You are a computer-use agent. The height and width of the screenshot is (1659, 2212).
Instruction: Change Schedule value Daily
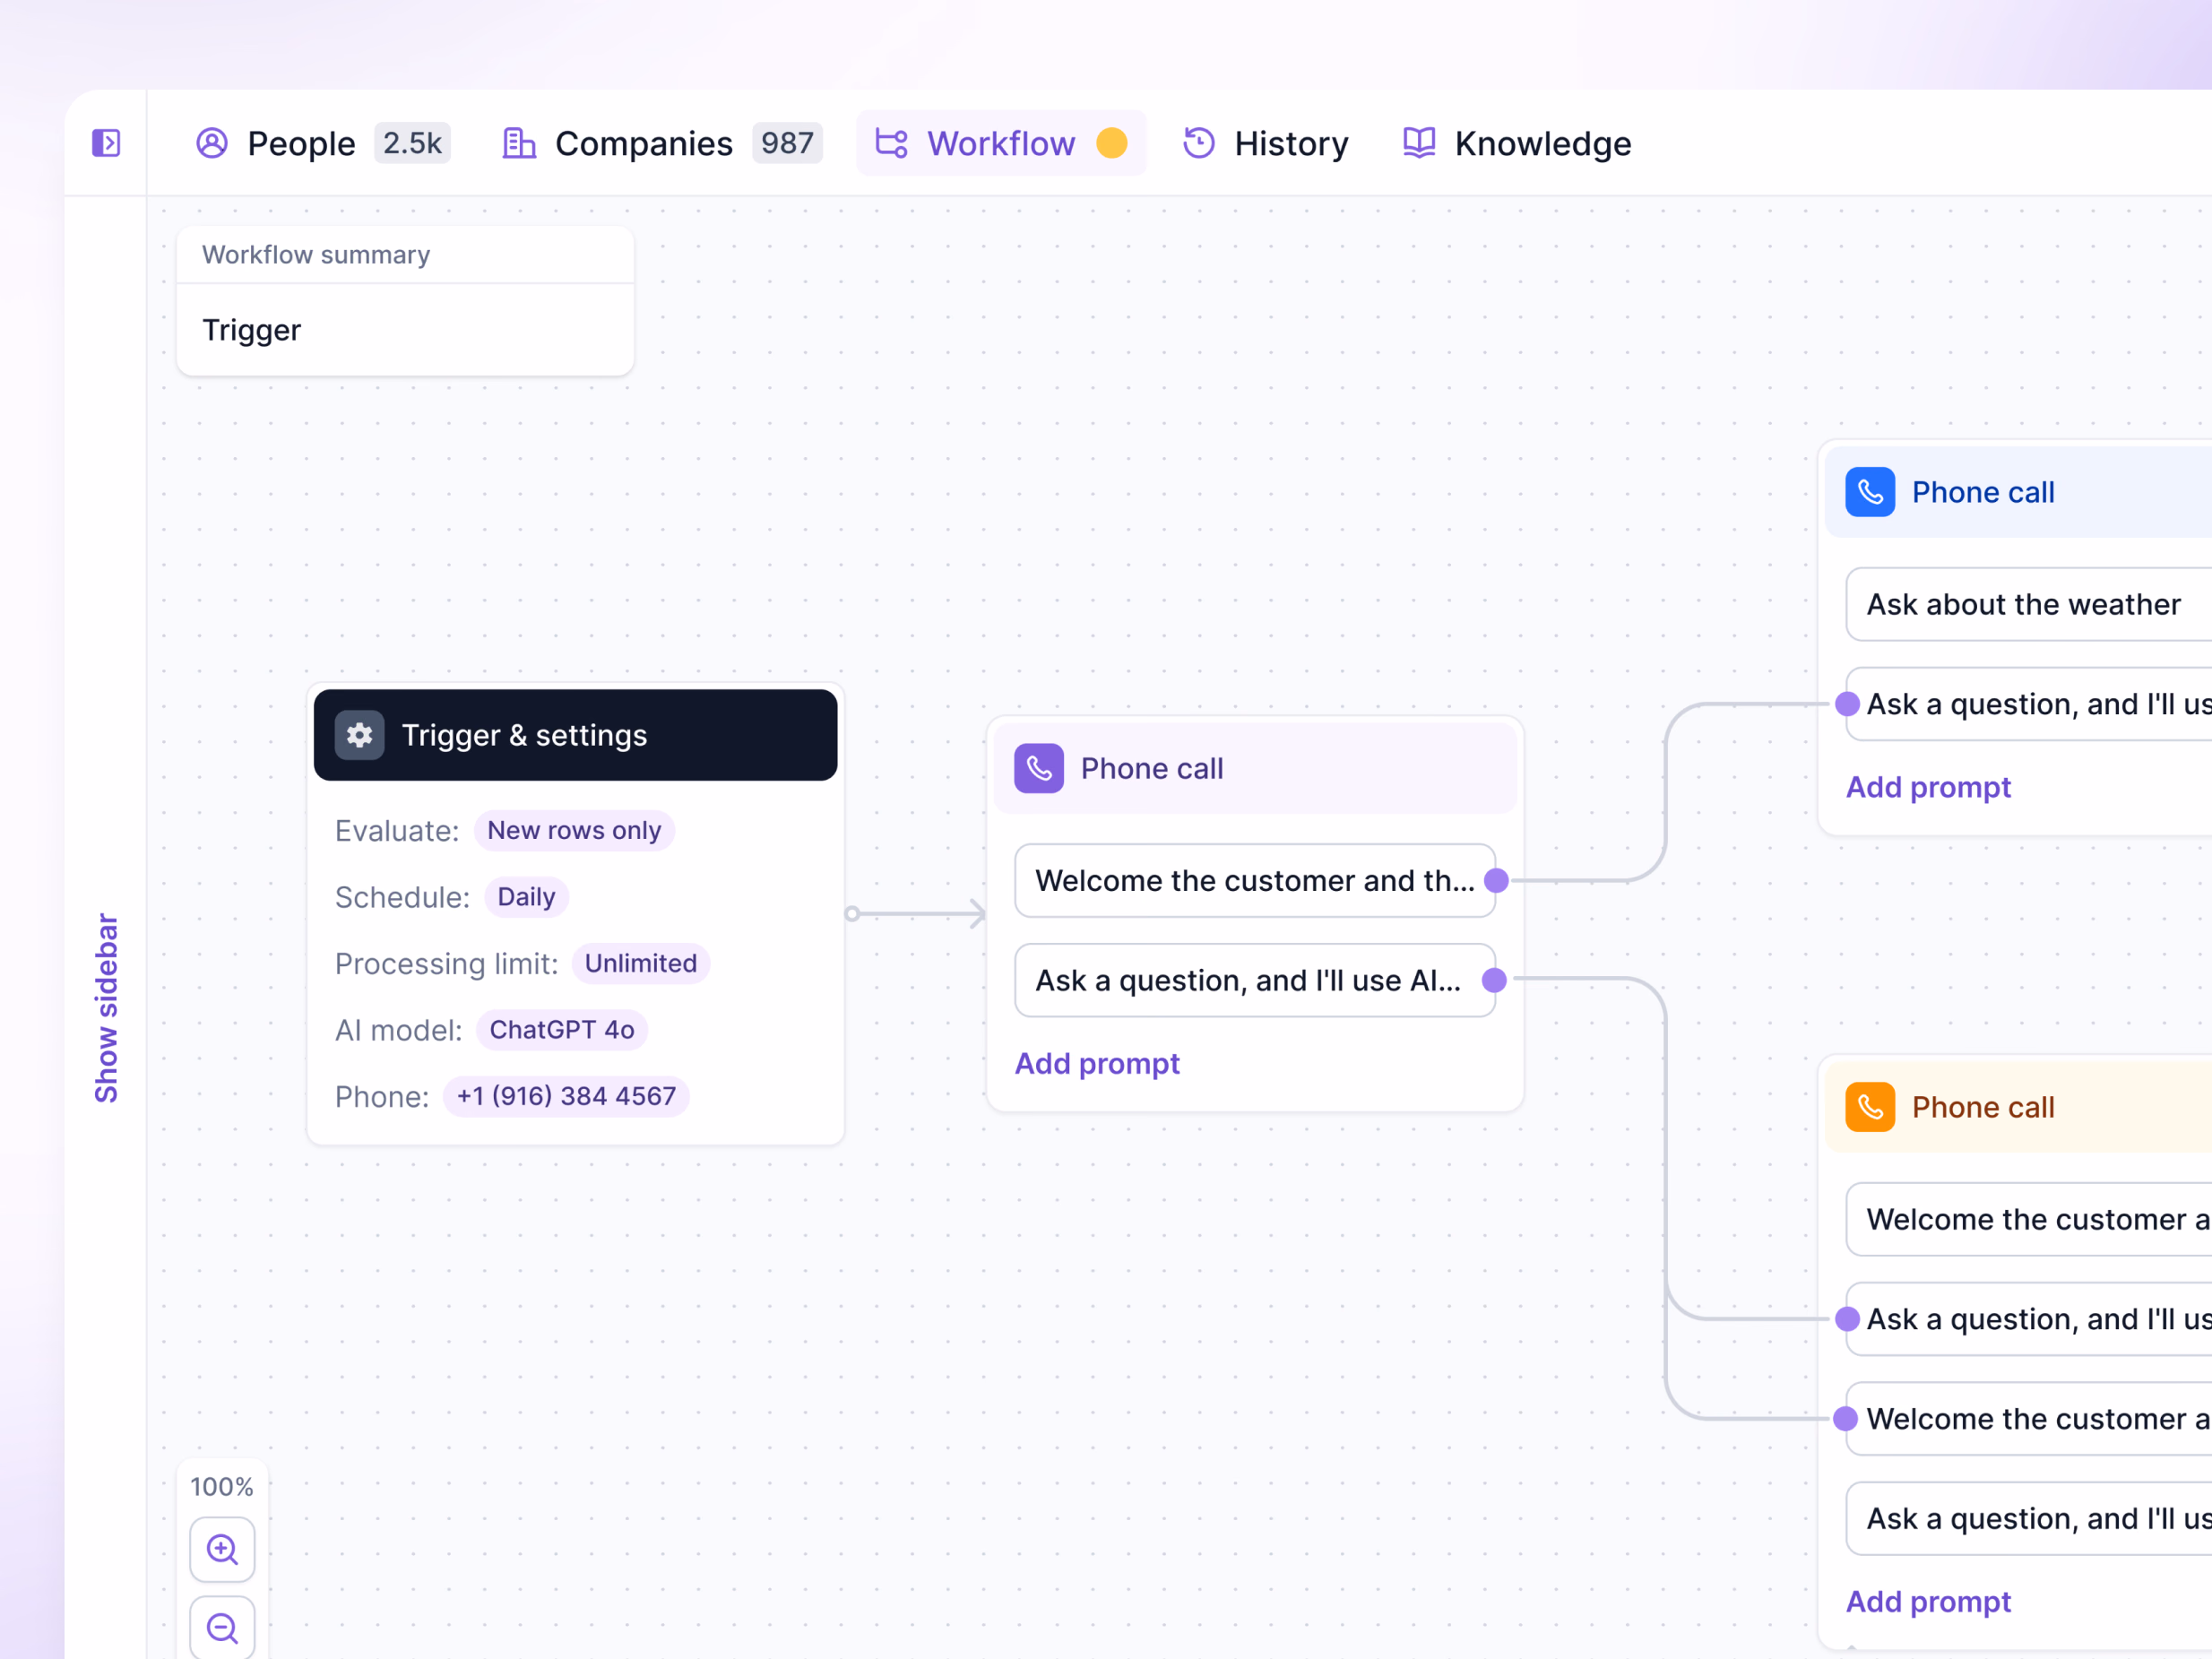point(526,897)
